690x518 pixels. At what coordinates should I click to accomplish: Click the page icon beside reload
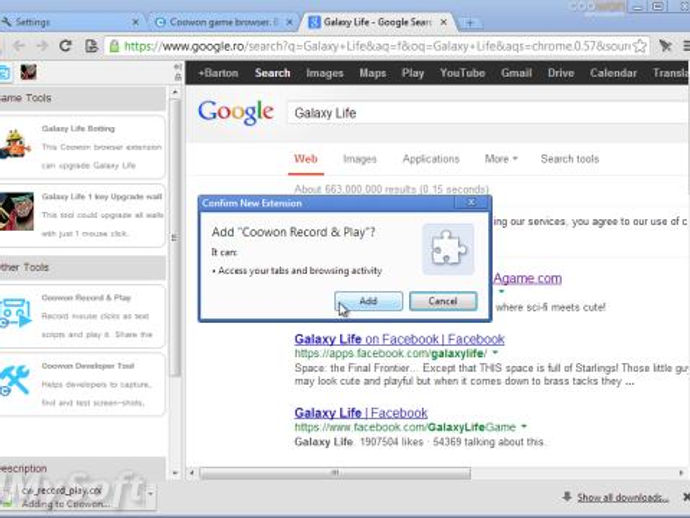pos(91,46)
